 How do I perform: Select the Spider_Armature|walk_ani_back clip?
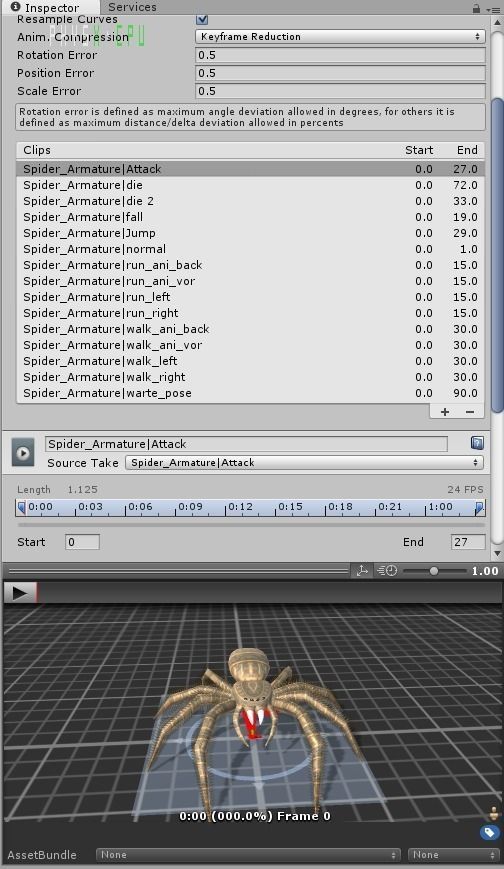250,330
